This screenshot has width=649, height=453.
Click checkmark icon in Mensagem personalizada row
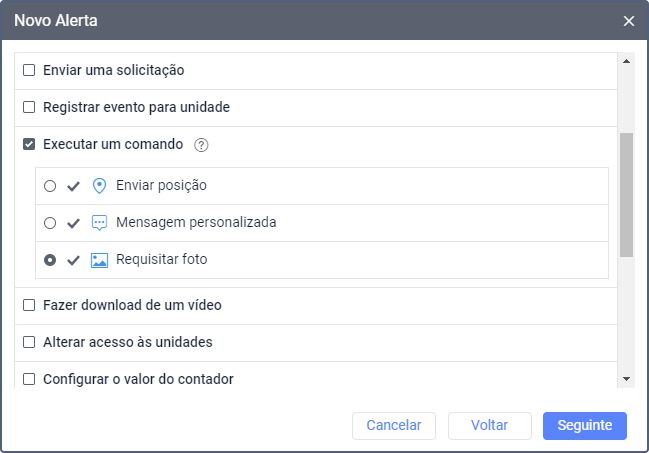pos(73,223)
